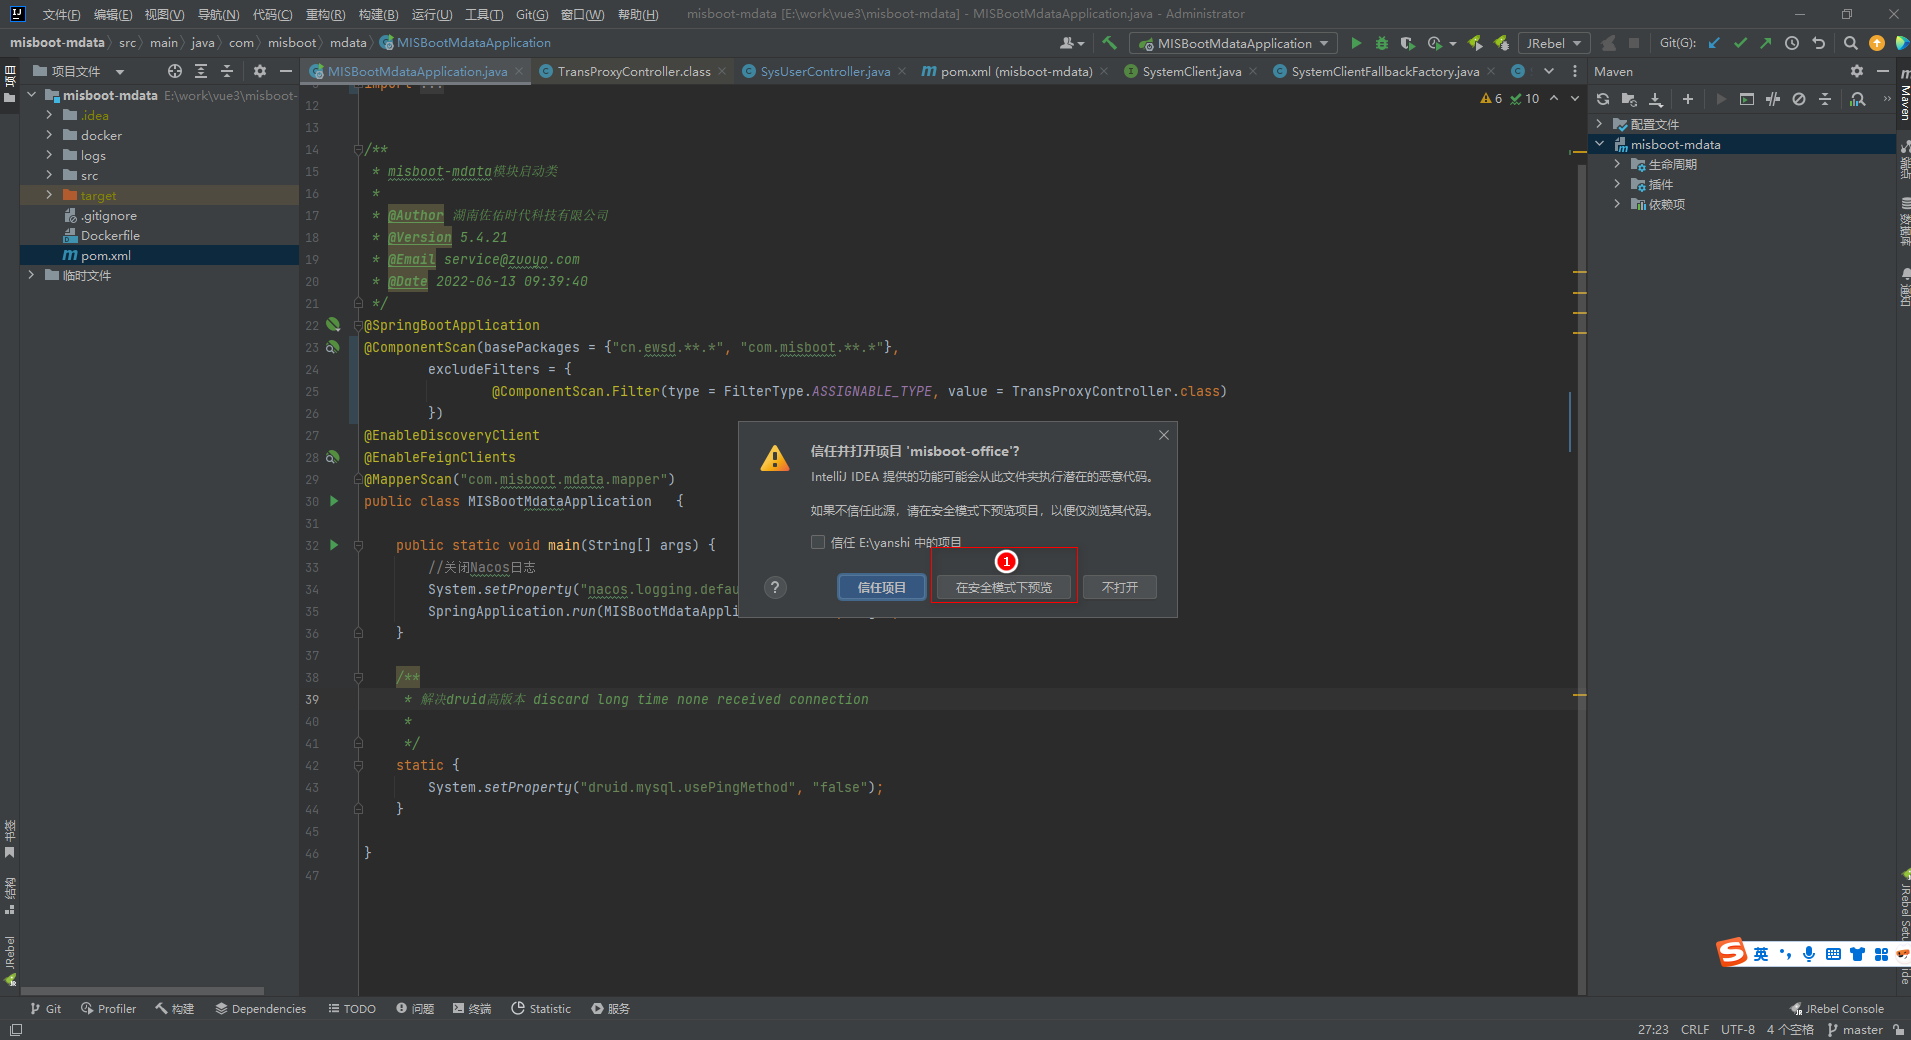Reload all Maven projects

(1603, 99)
